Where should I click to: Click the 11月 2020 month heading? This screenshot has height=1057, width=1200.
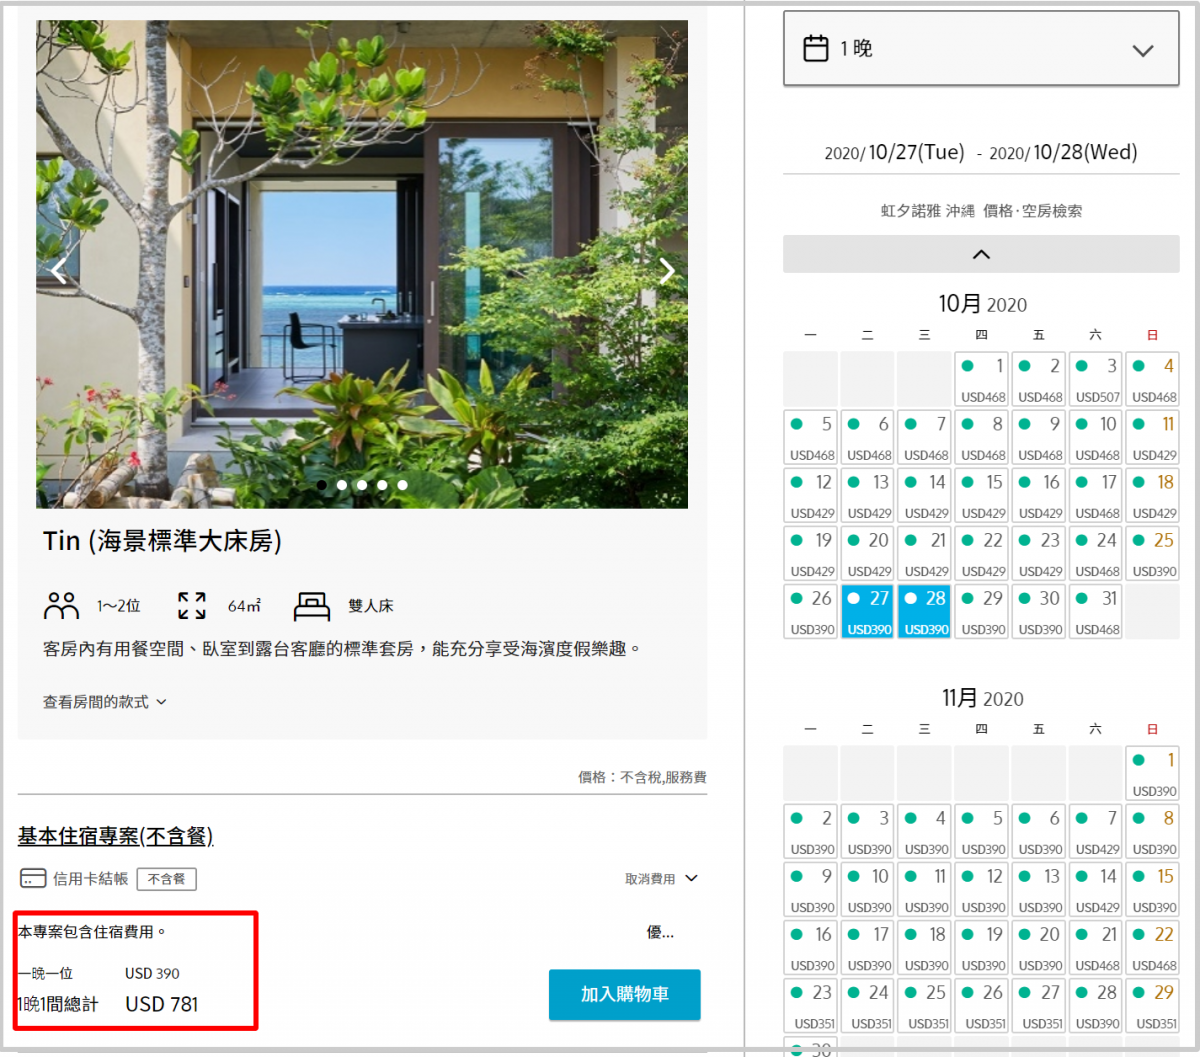click(982, 698)
